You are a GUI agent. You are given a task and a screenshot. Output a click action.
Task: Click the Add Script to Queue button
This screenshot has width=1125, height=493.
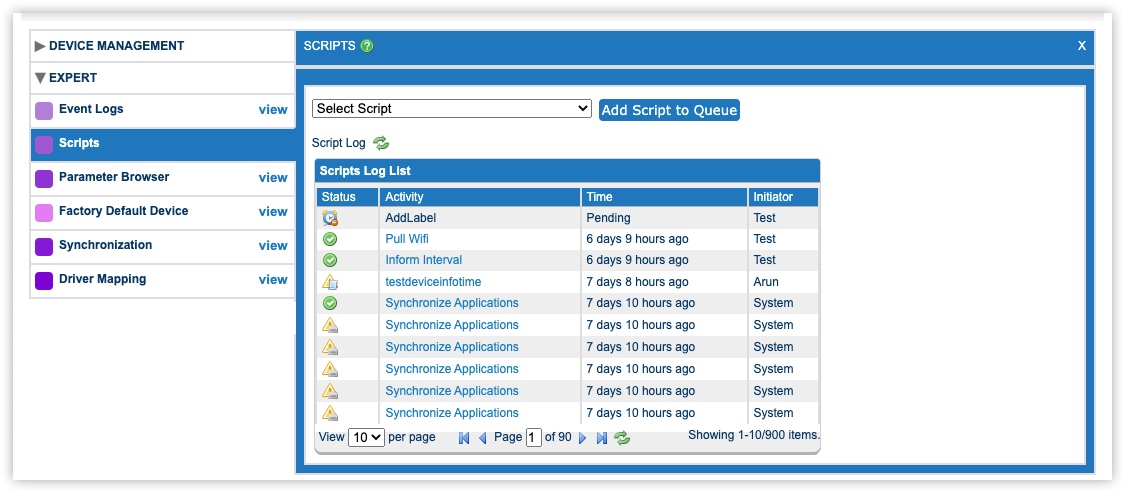click(669, 110)
